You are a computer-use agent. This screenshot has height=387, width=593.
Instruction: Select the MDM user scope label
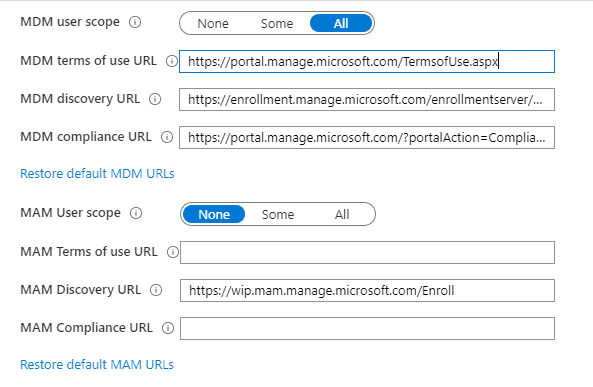[70, 22]
